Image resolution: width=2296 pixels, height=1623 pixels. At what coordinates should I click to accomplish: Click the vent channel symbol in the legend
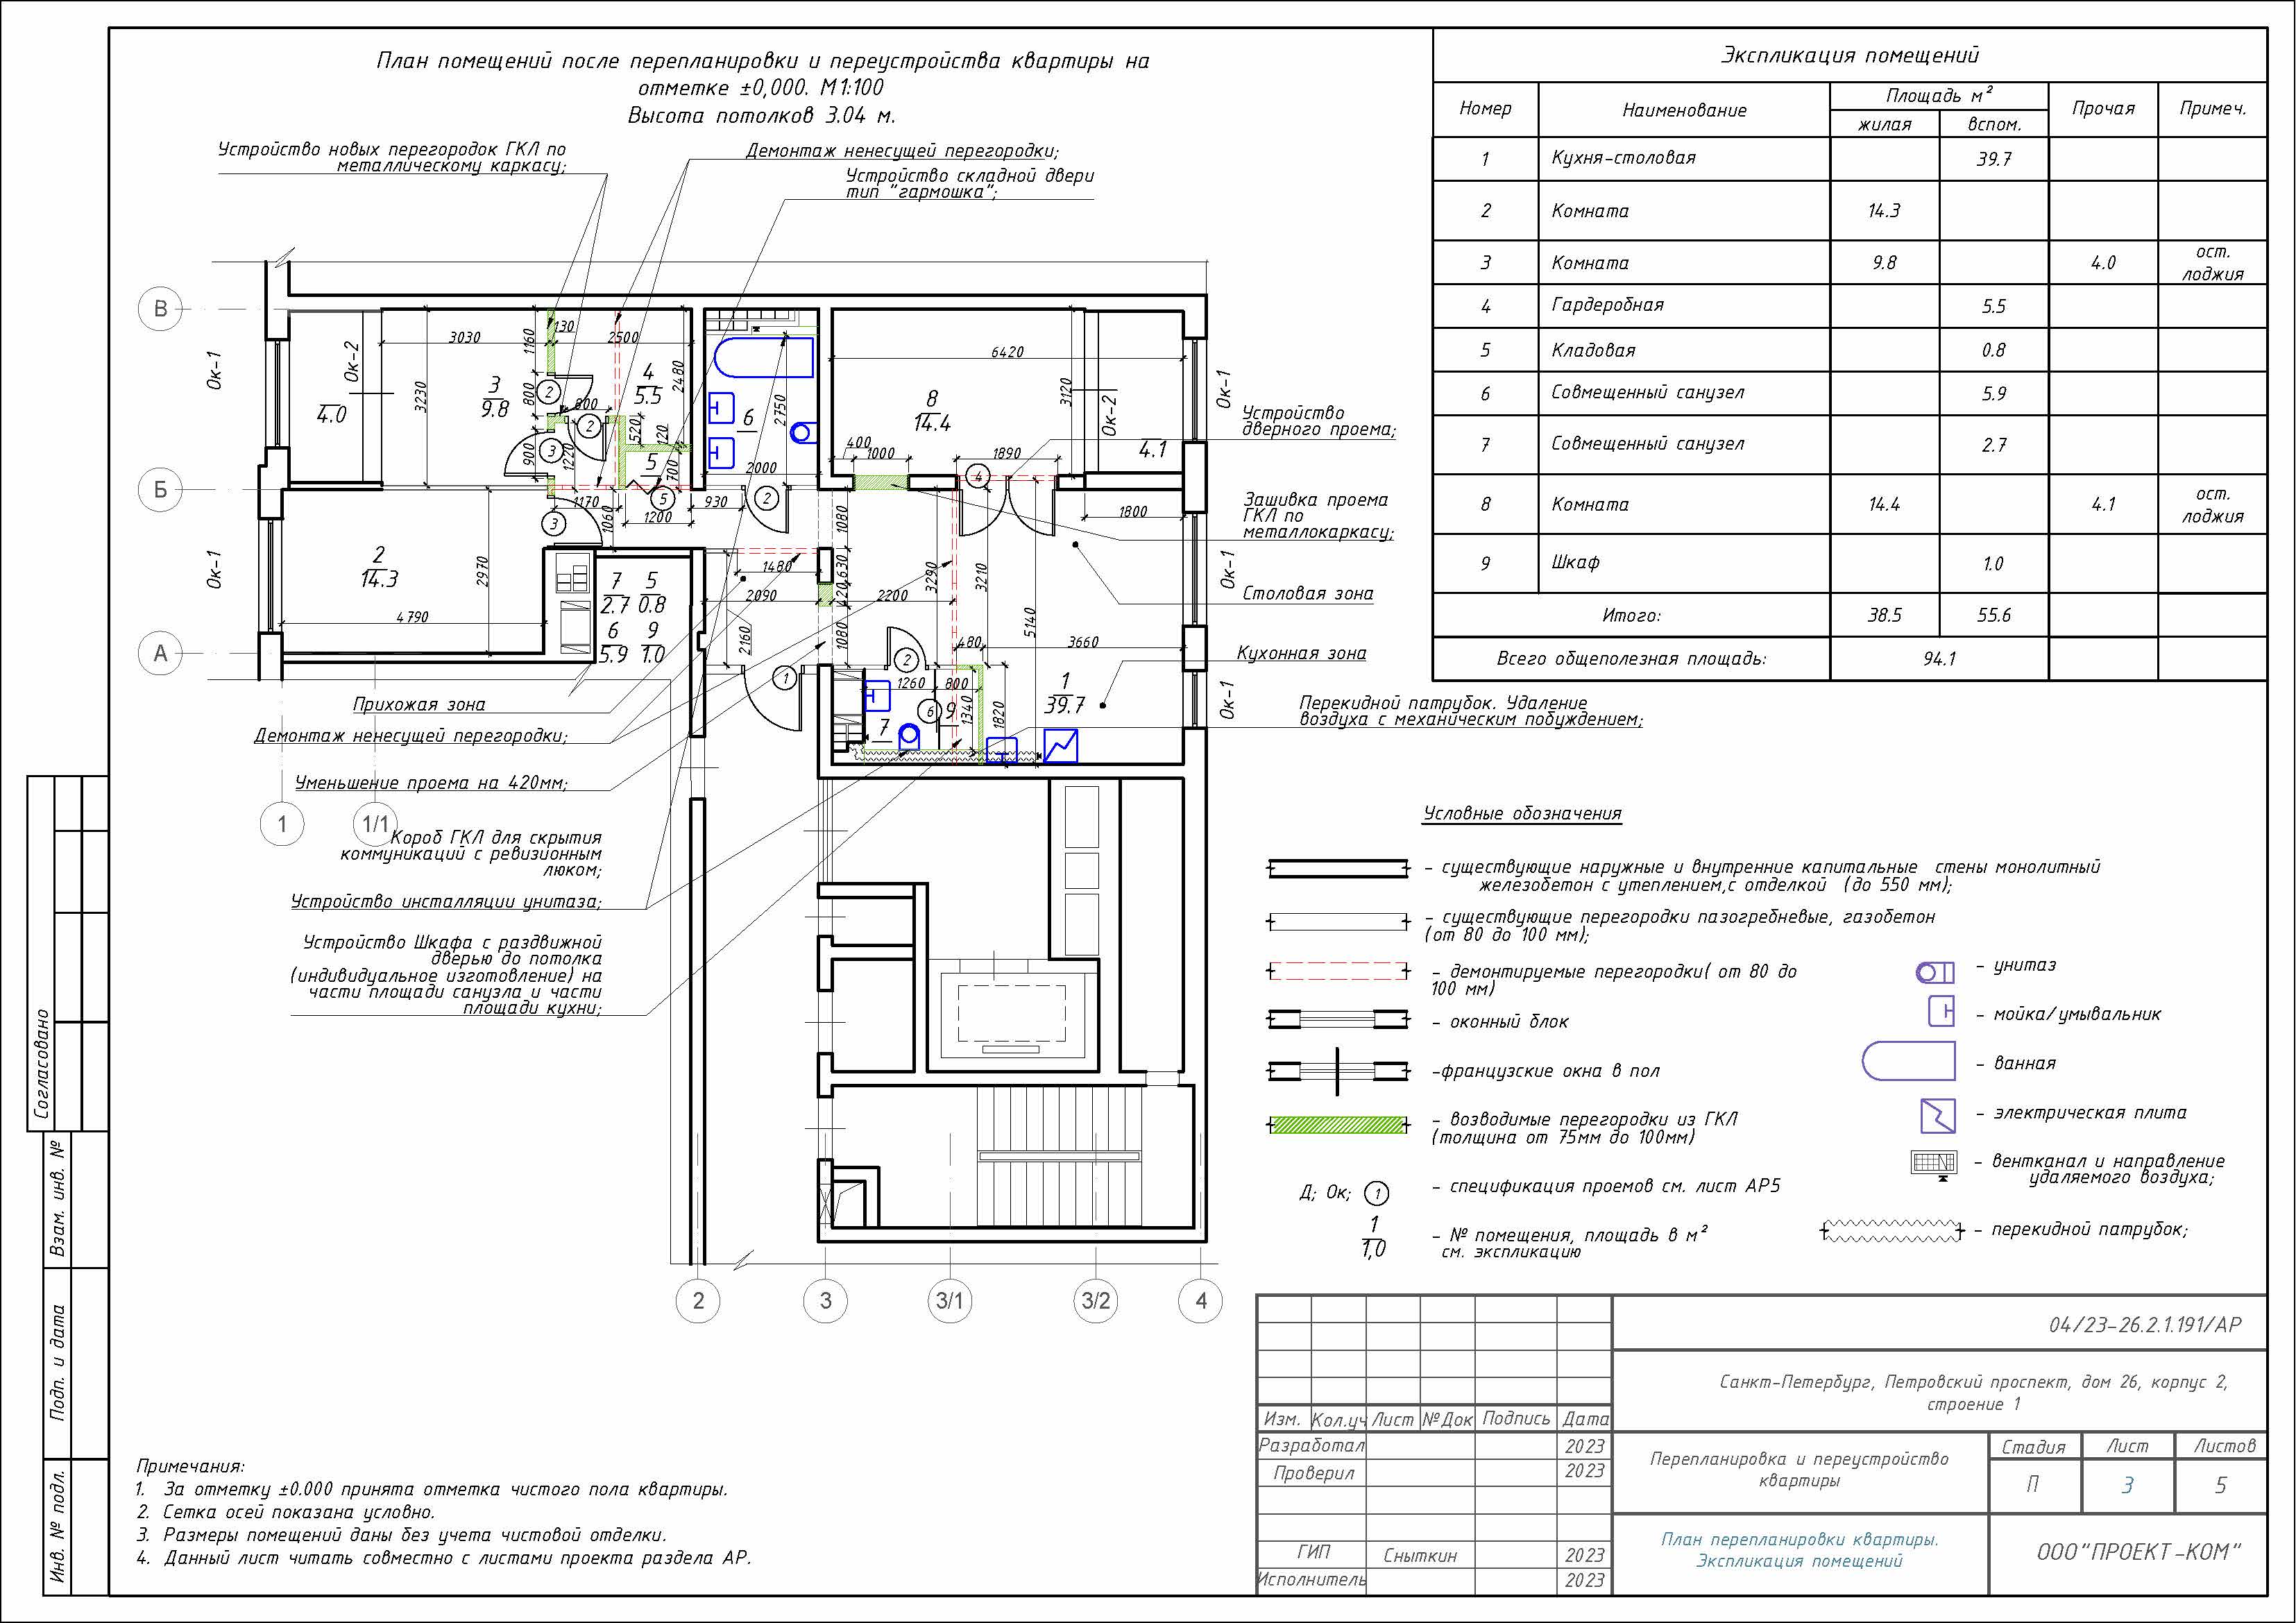[x=1934, y=1164]
